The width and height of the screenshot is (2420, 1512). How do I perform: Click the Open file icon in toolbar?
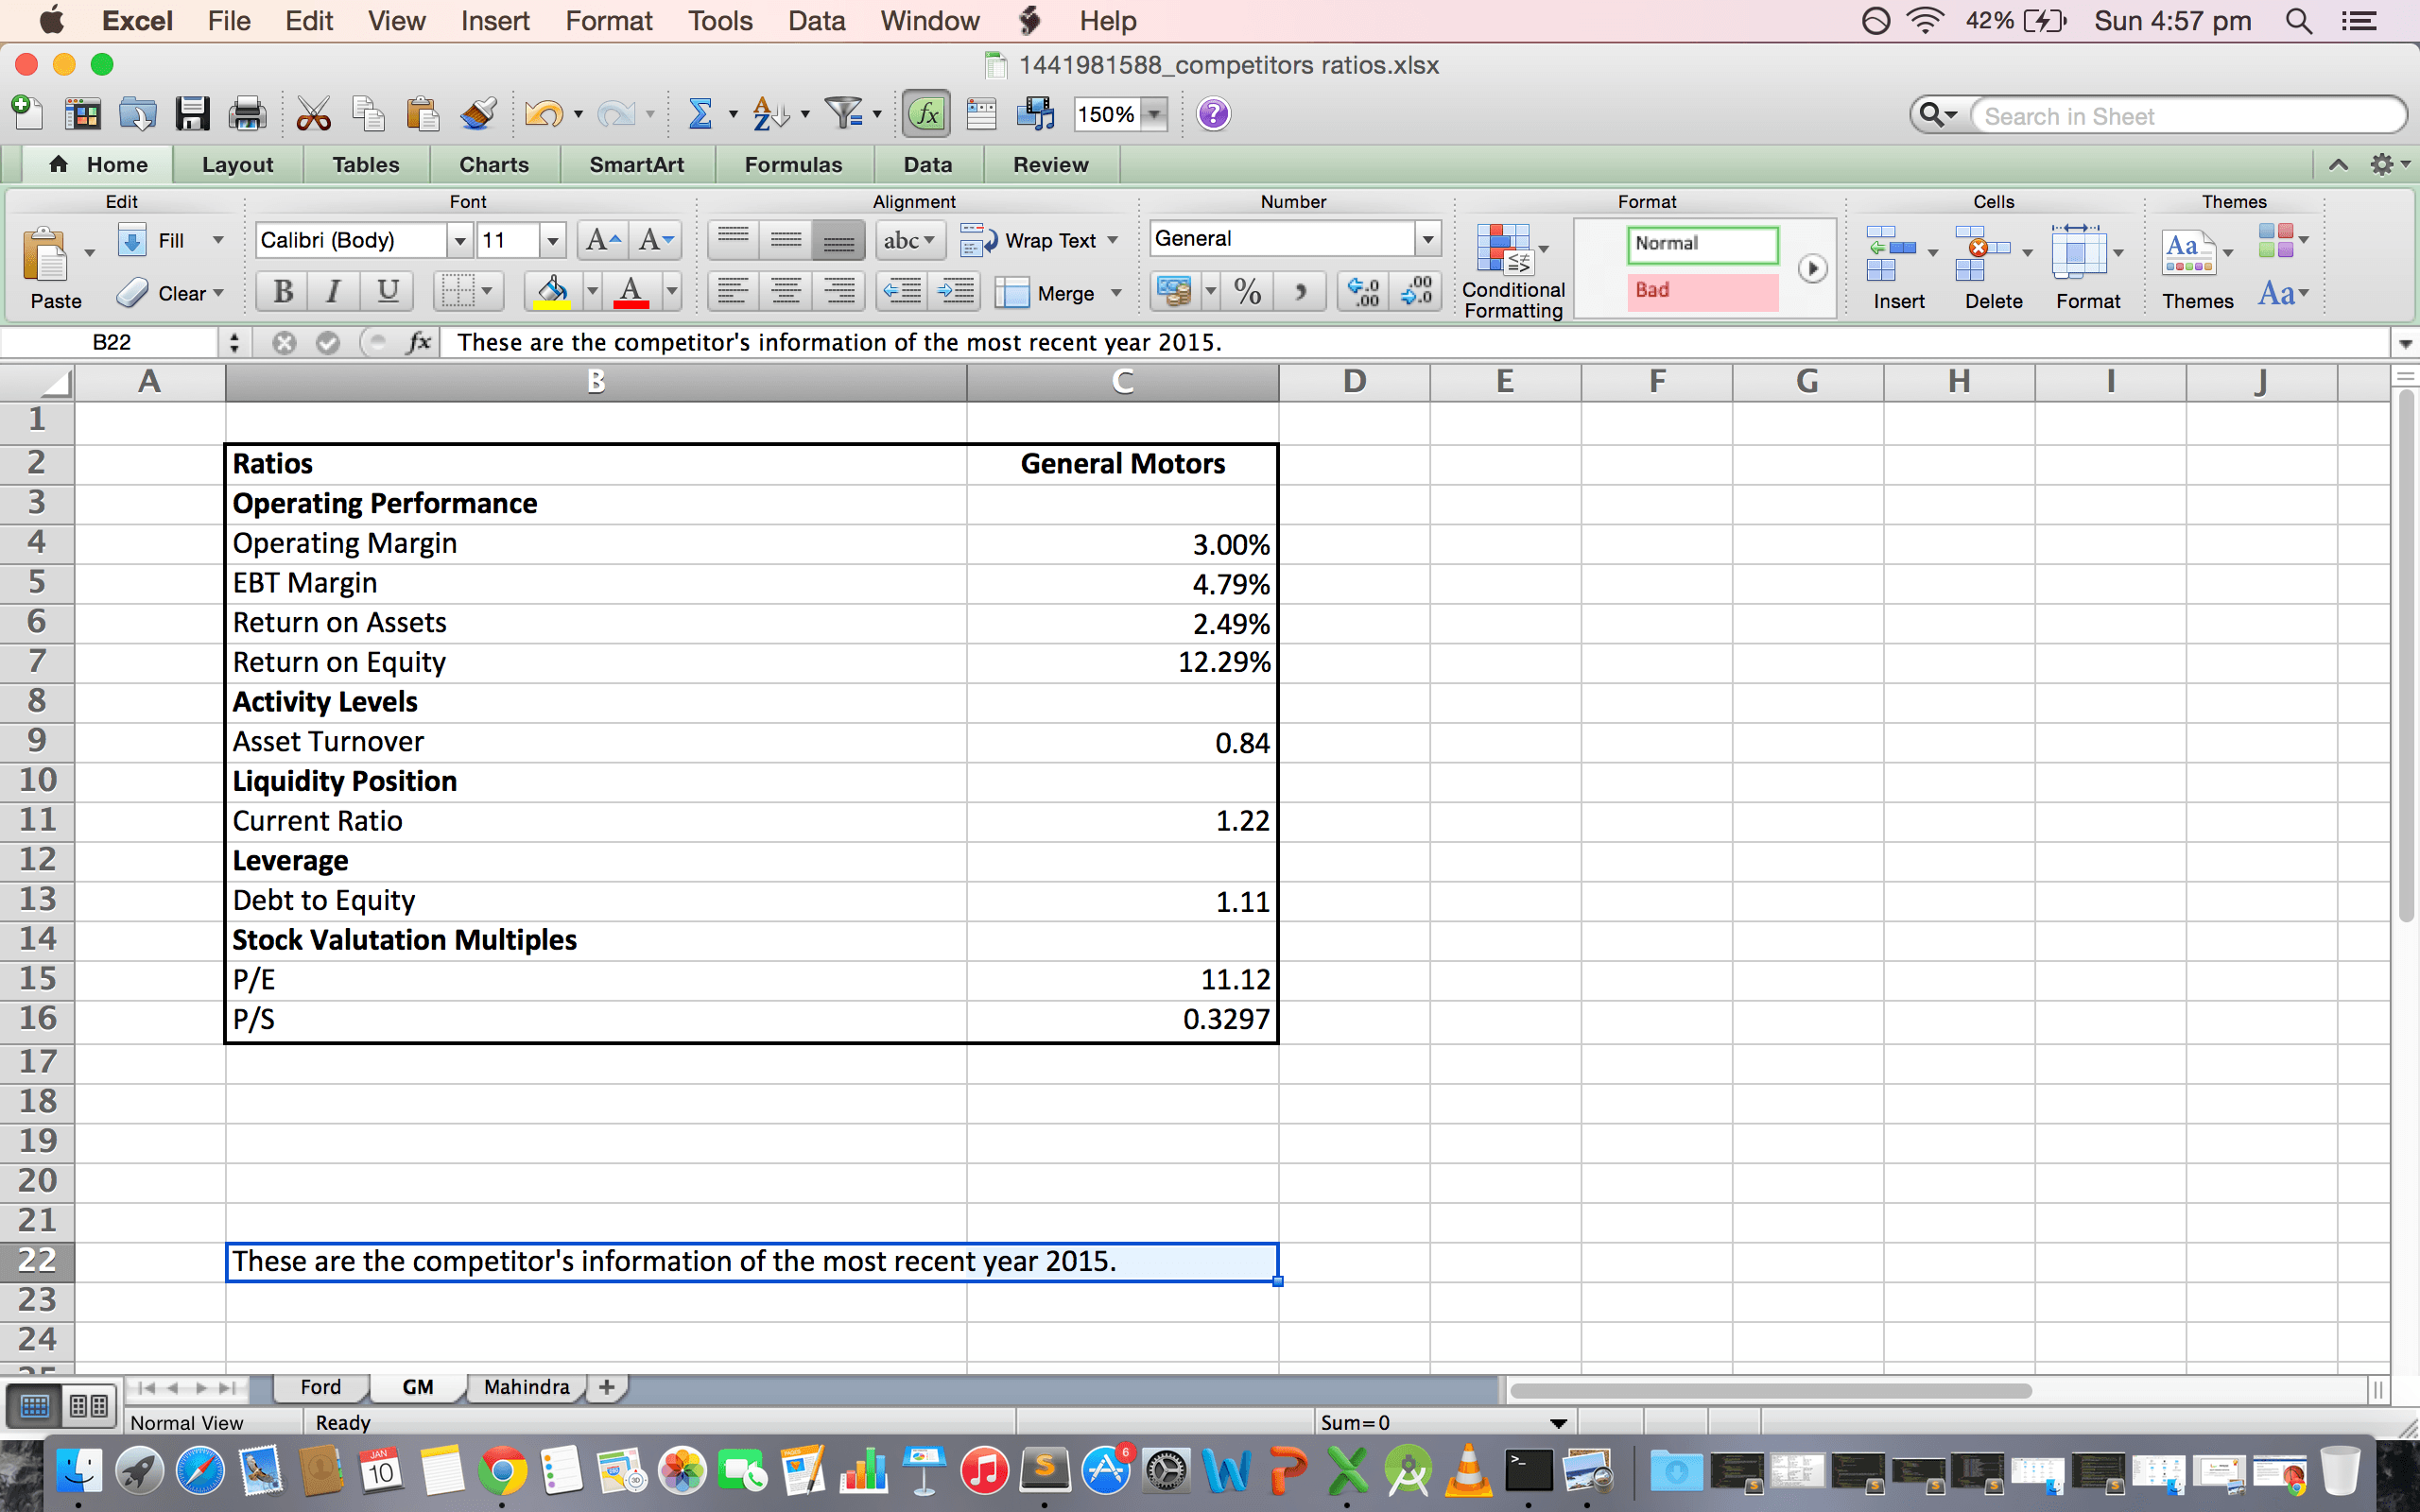click(137, 114)
